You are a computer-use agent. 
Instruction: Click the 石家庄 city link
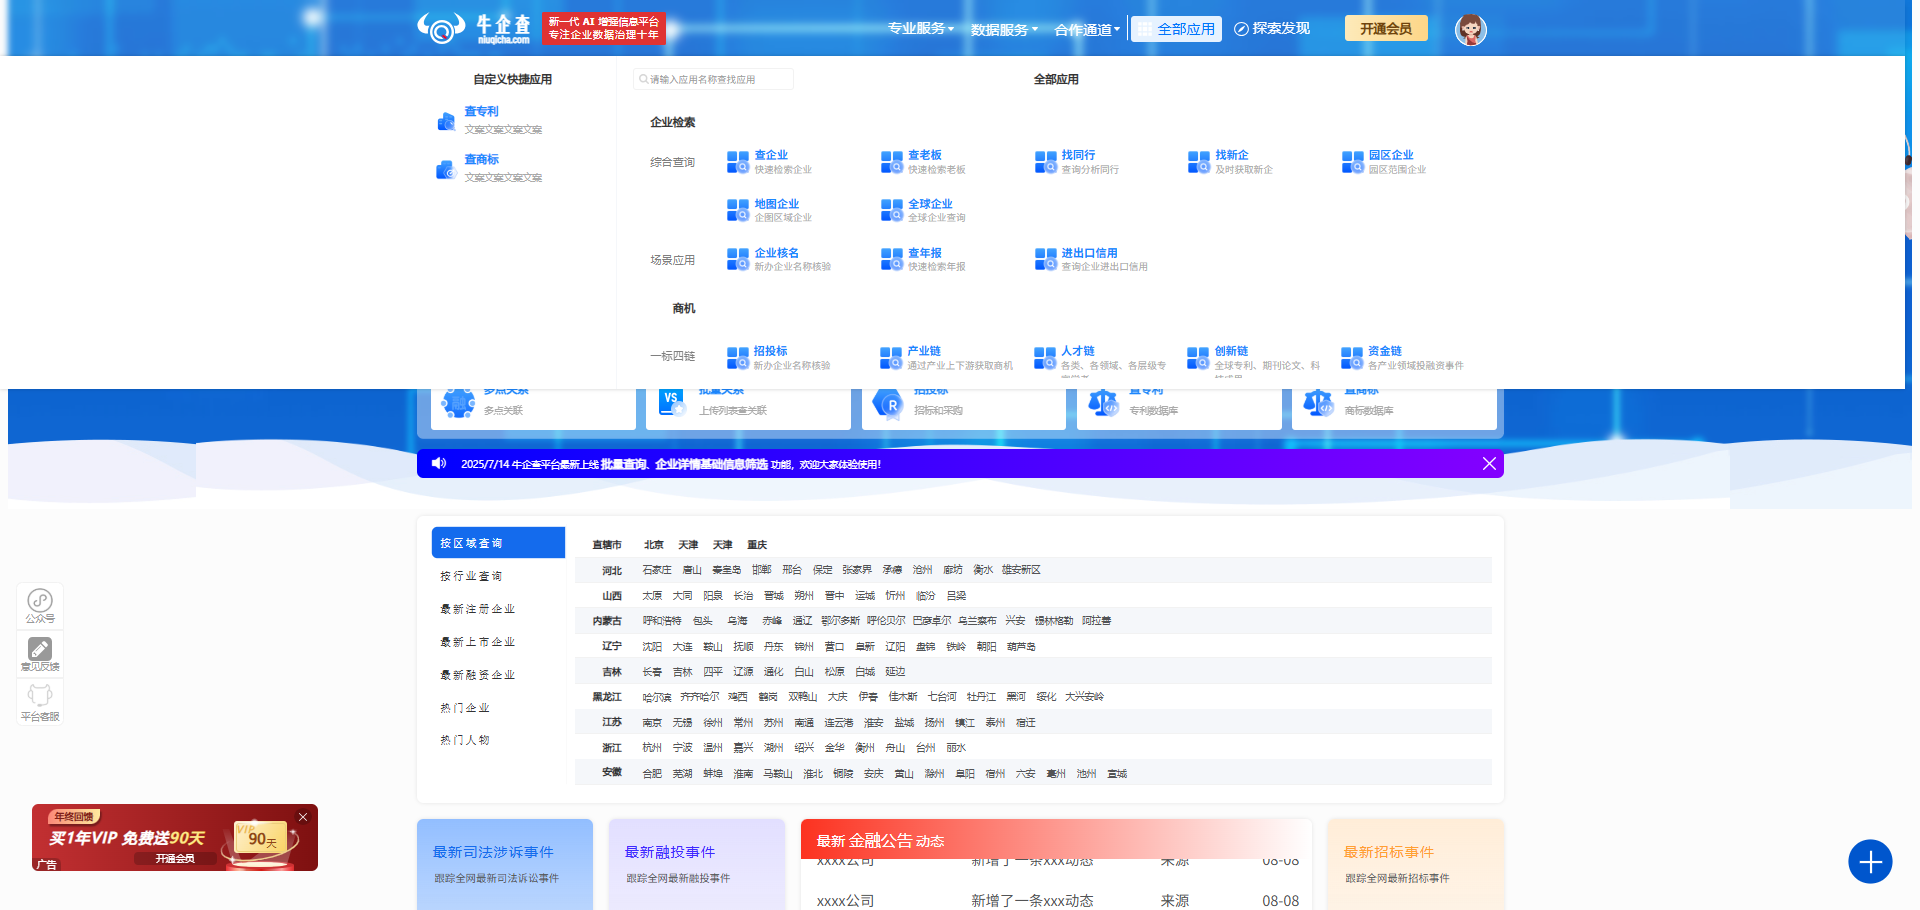point(656,570)
